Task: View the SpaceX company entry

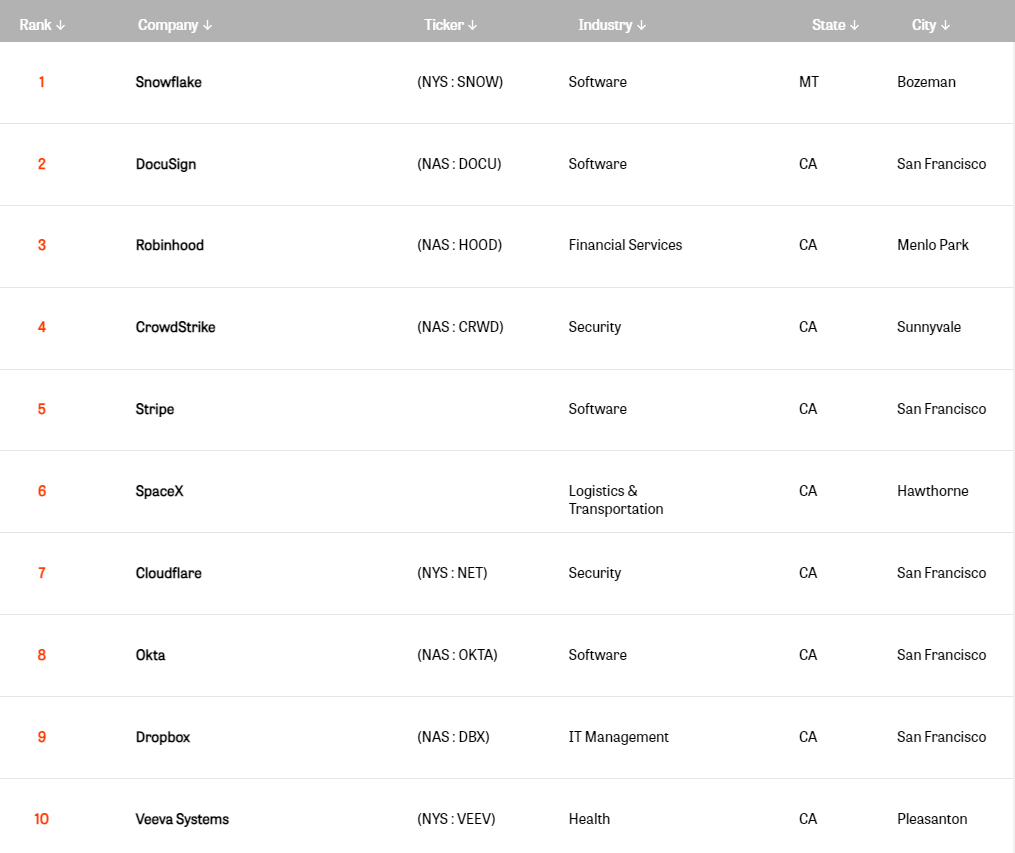Action: coord(160,491)
